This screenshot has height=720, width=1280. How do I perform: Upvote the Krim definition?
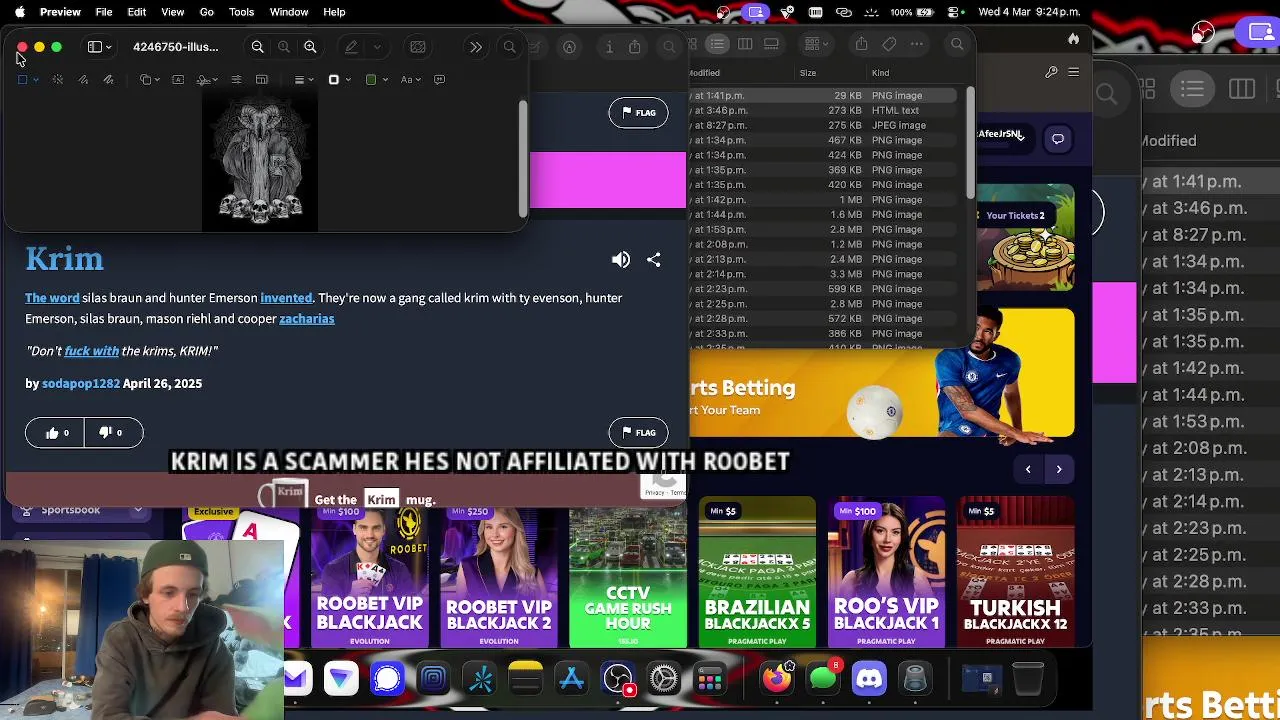tap(55, 433)
